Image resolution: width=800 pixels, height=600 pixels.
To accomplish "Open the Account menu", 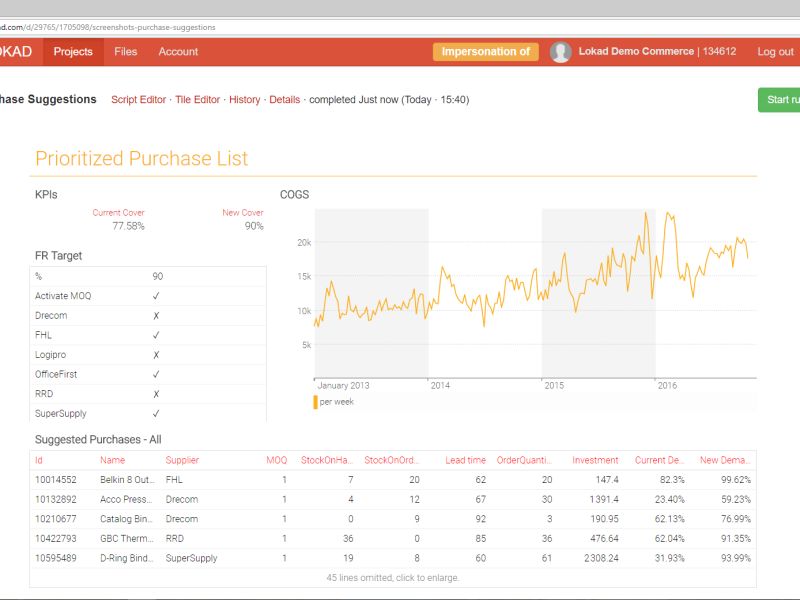I will (x=178, y=52).
